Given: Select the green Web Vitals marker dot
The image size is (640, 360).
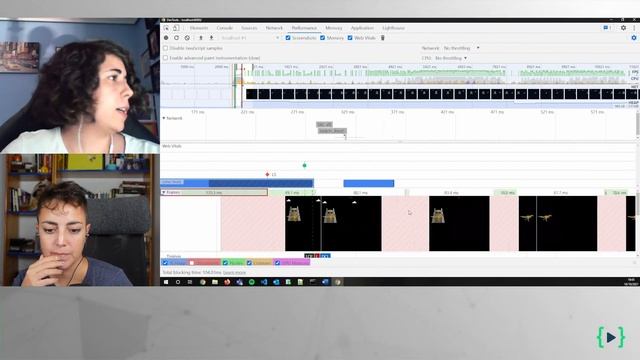Looking at the screenshot, I should coord(304,165).
